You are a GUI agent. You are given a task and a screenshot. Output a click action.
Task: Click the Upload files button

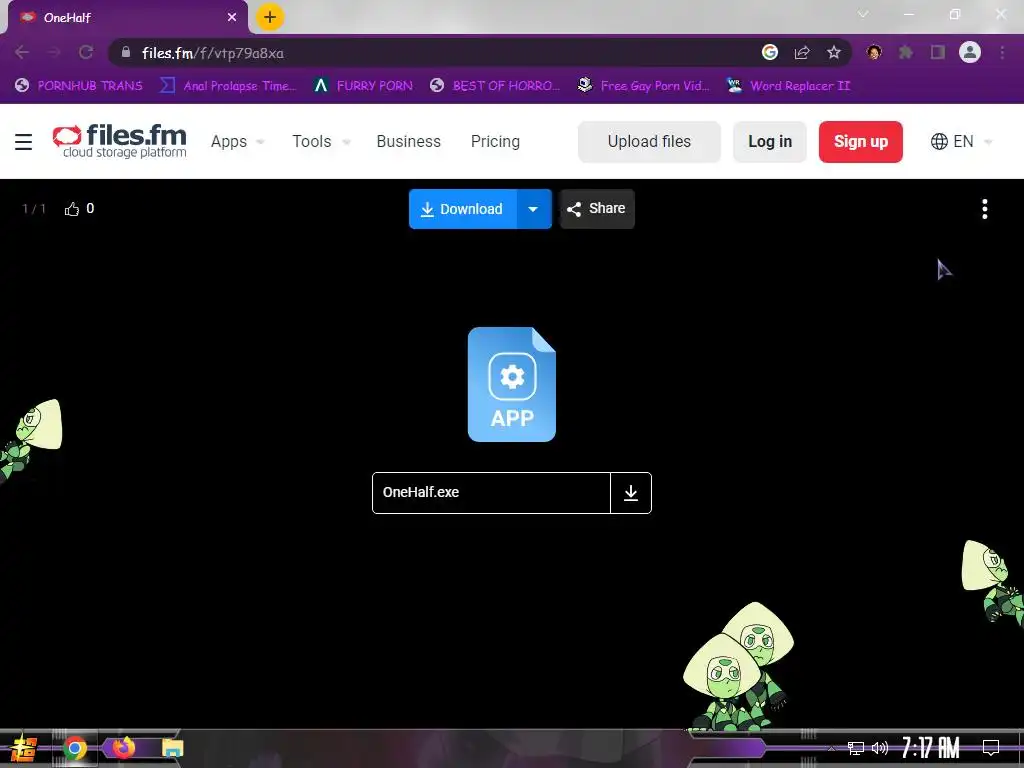click(649, 142)
